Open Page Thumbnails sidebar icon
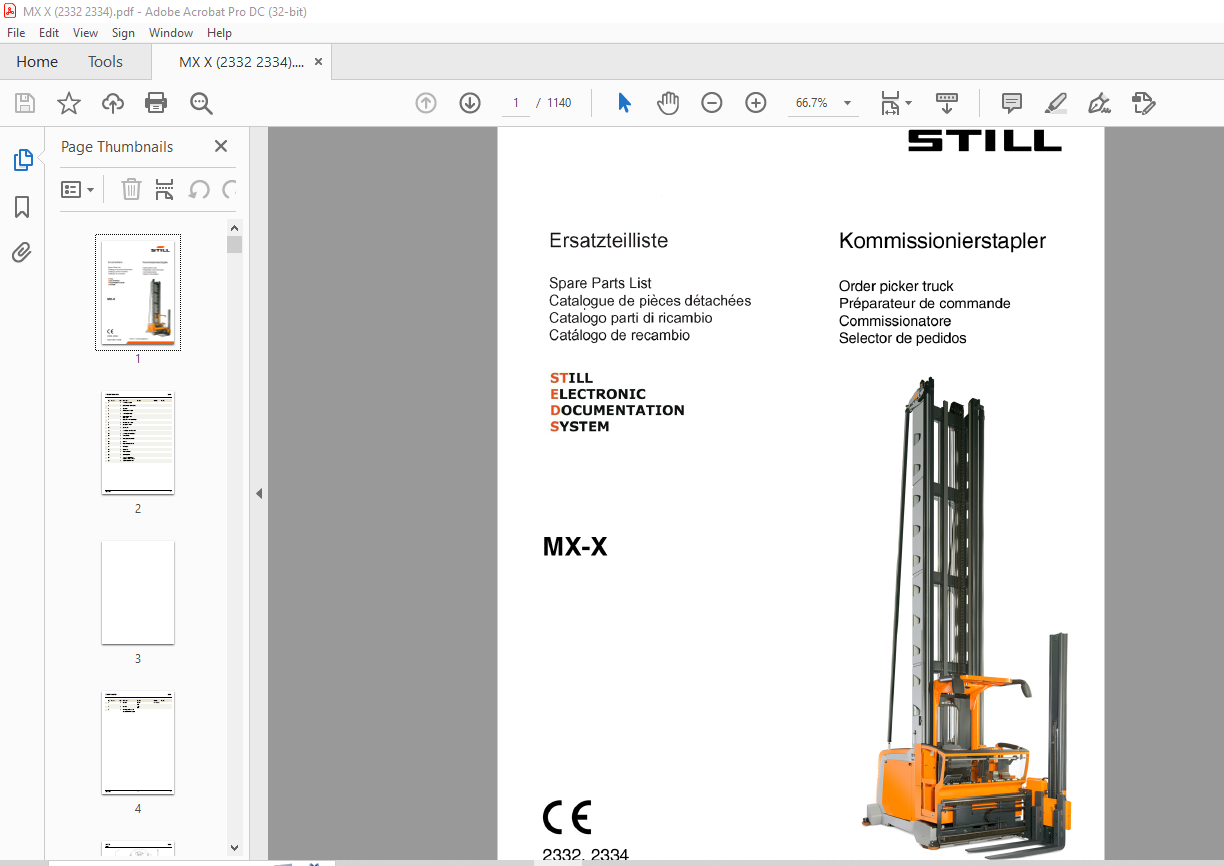1224x866 pixels. click(x=22, y=160)
